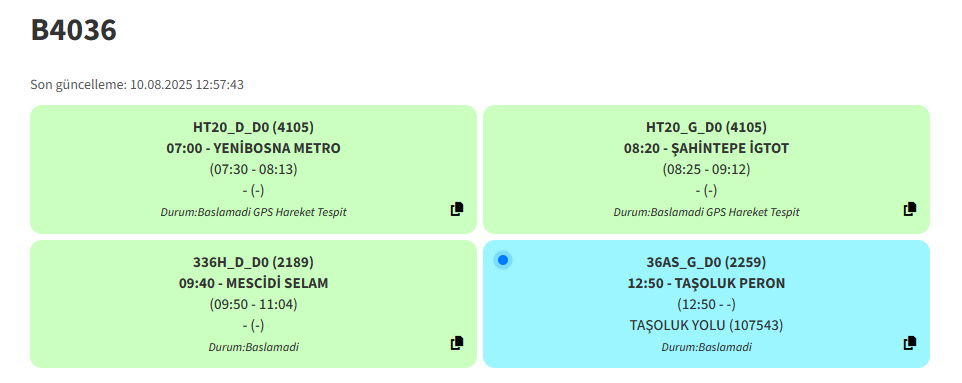This screenshot has width=962, height=383.
Task: Copy the HT20_G_D0 trip card details
Action: click(909, 209)
